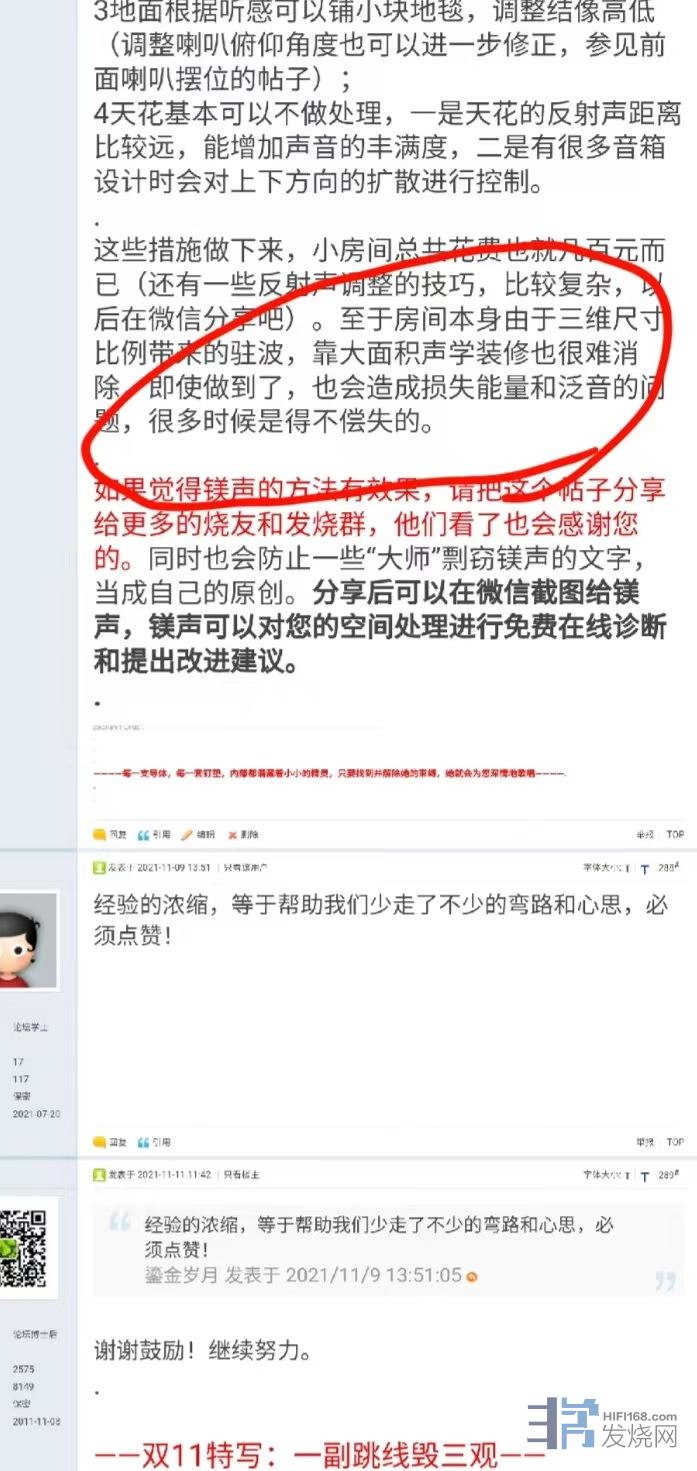This screenshot has width=697, height=1471.
Task: Open the QR code avatar of the poster
Action: coord(26,1247)
